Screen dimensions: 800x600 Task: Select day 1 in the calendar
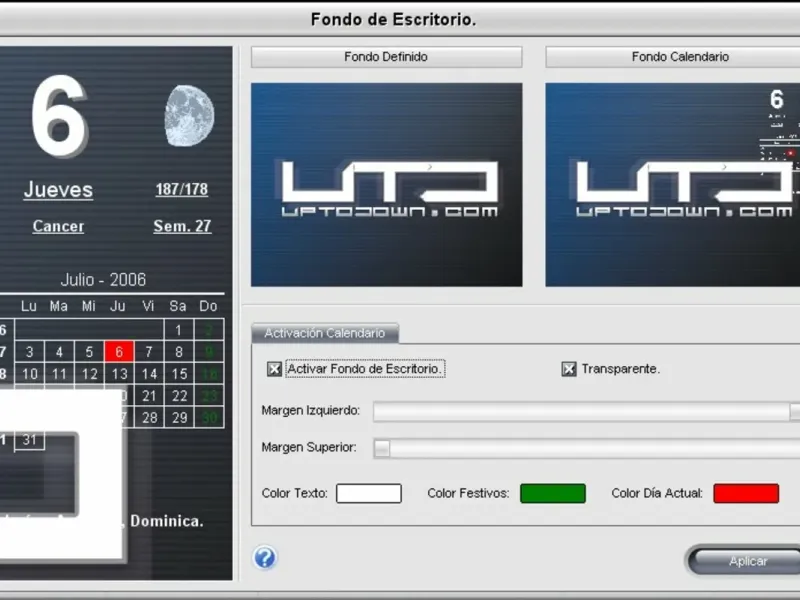point(179,330)
